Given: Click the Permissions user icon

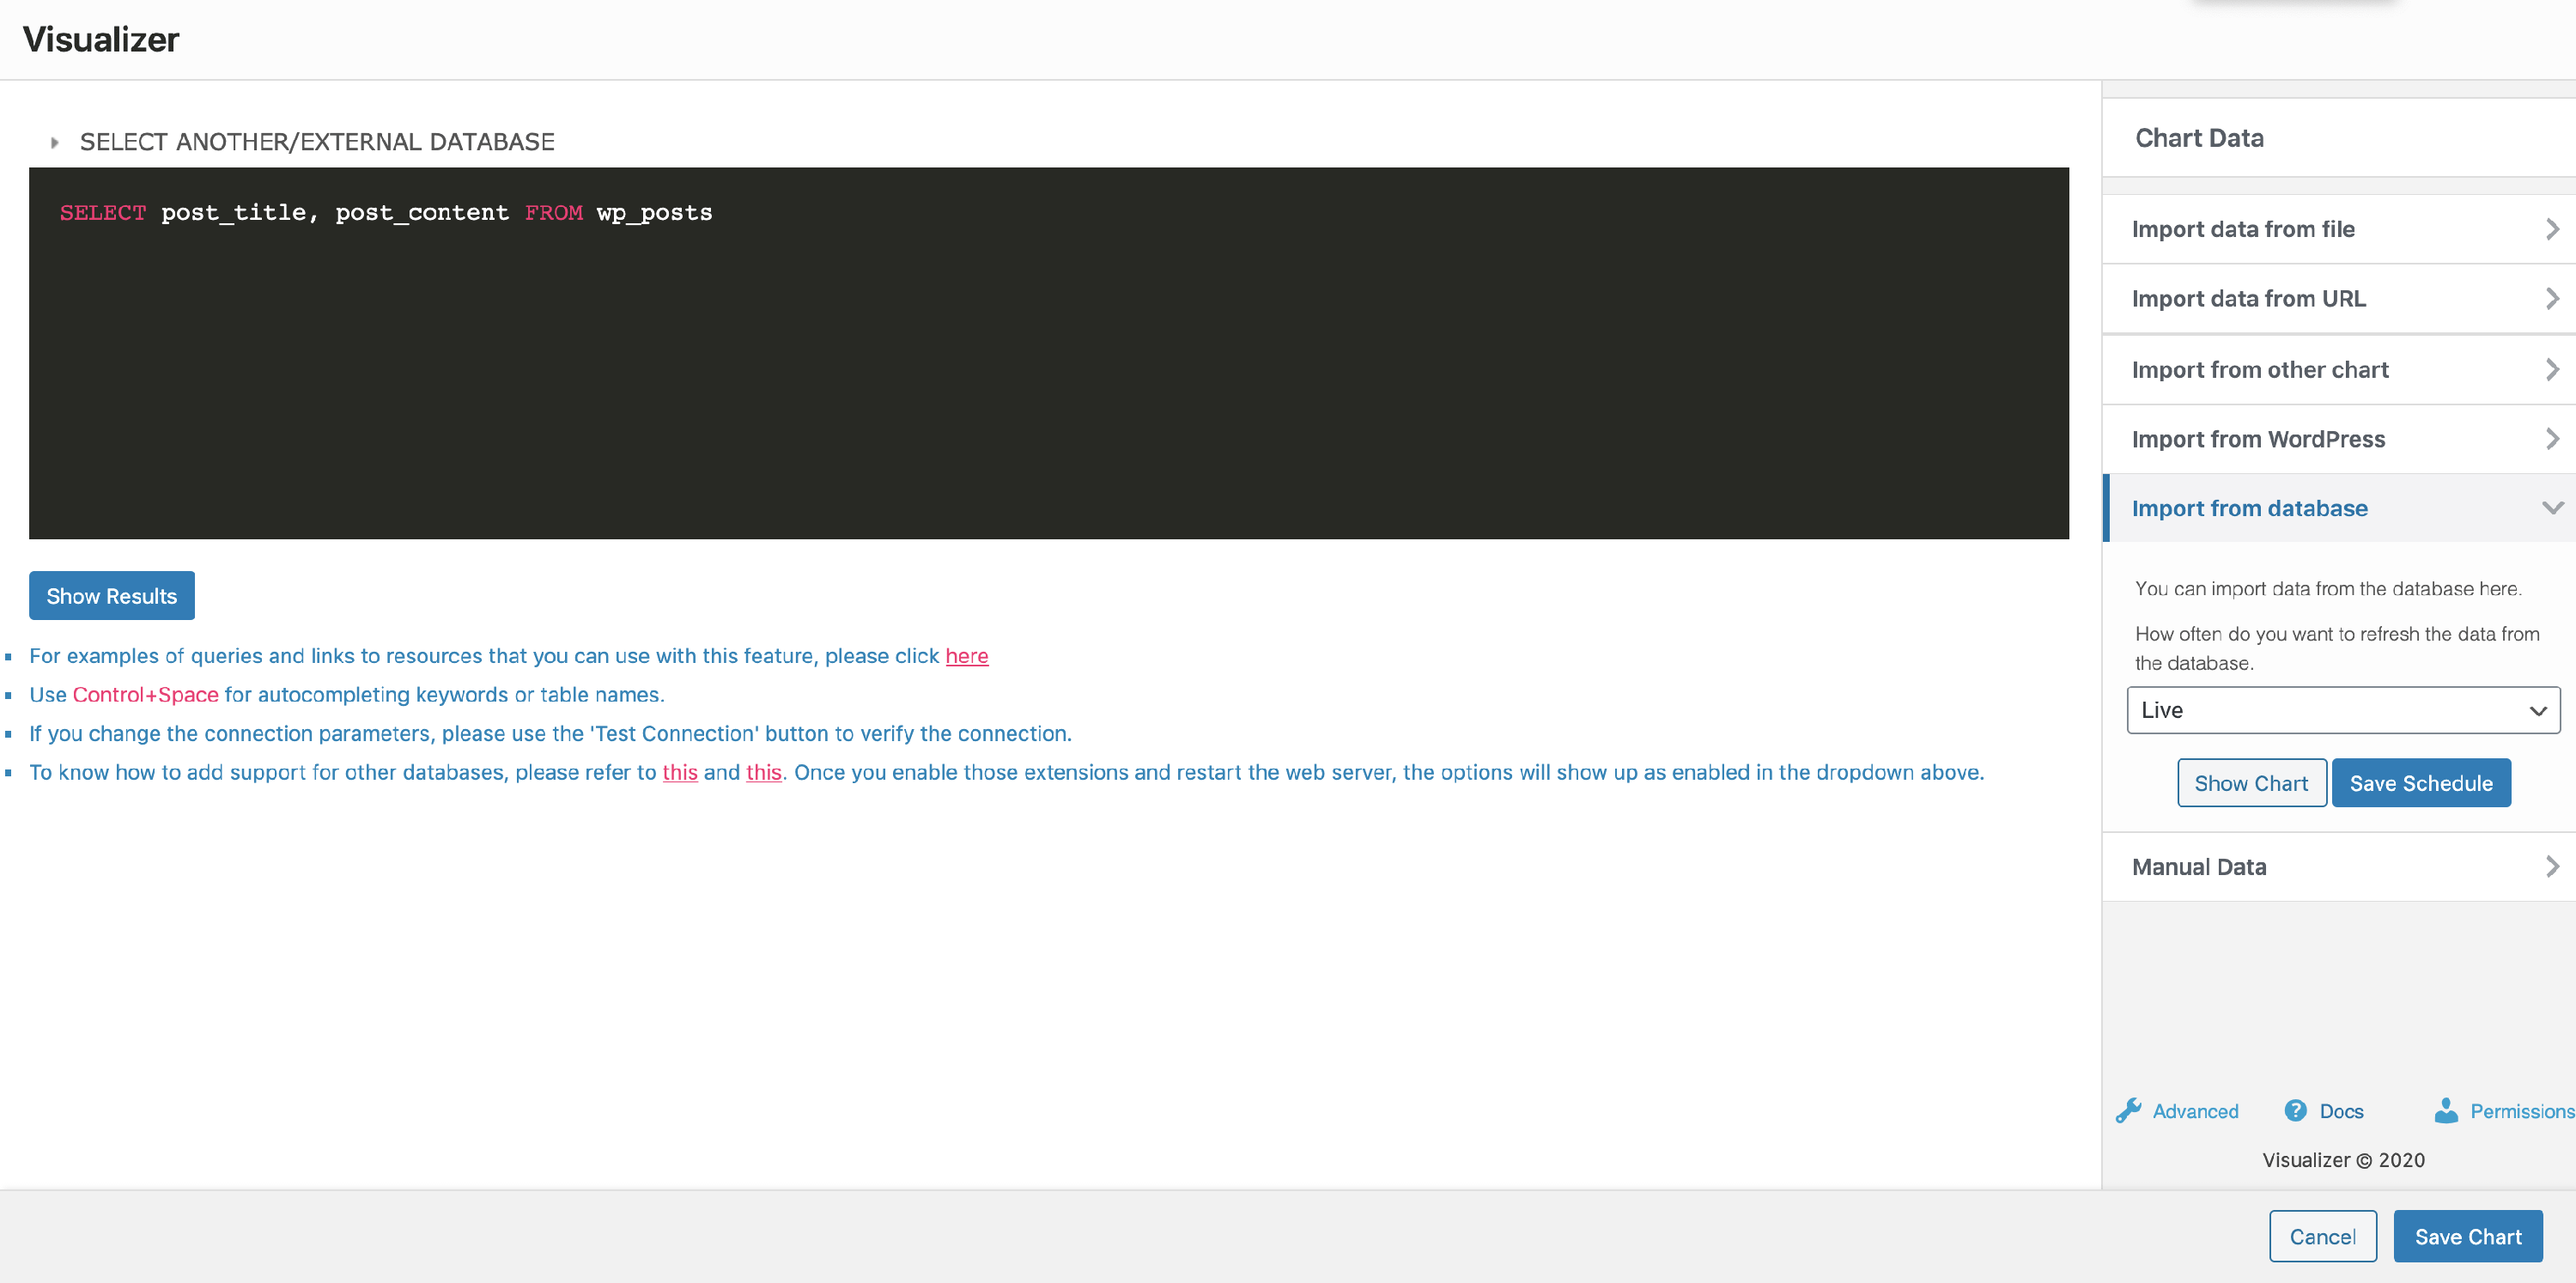Looking at the screenshot, I should click(2446, 1110).
